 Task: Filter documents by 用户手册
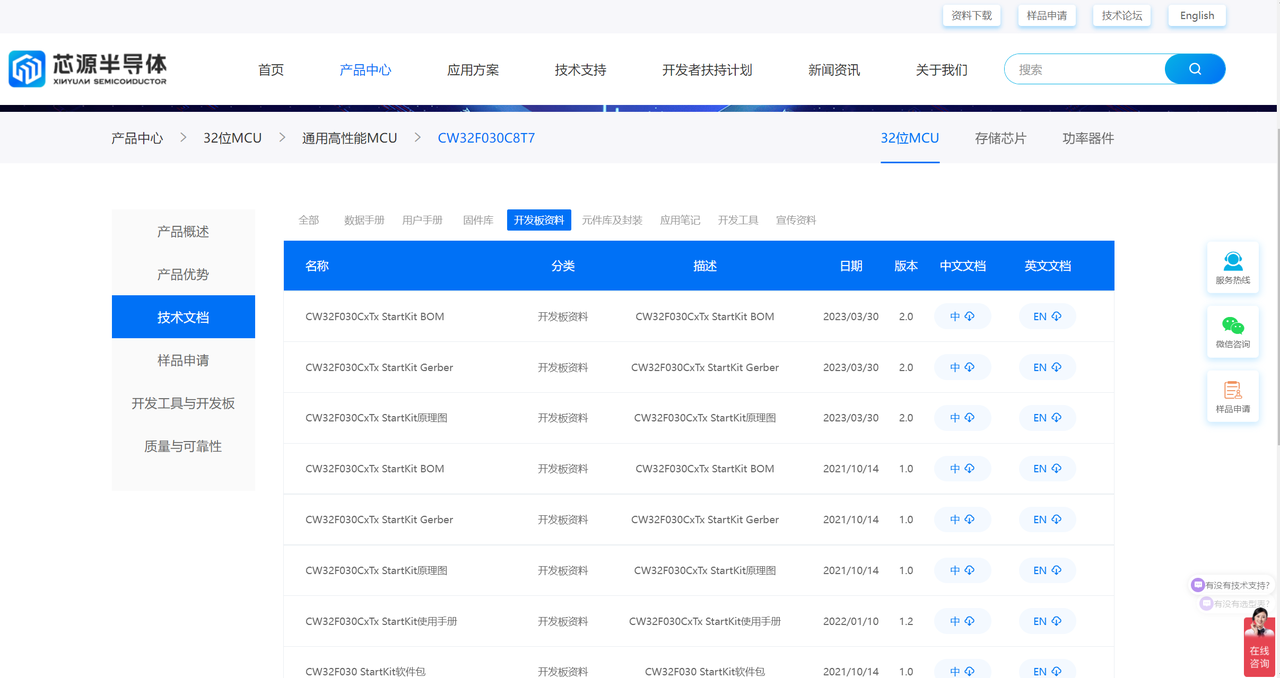[422, 220]
